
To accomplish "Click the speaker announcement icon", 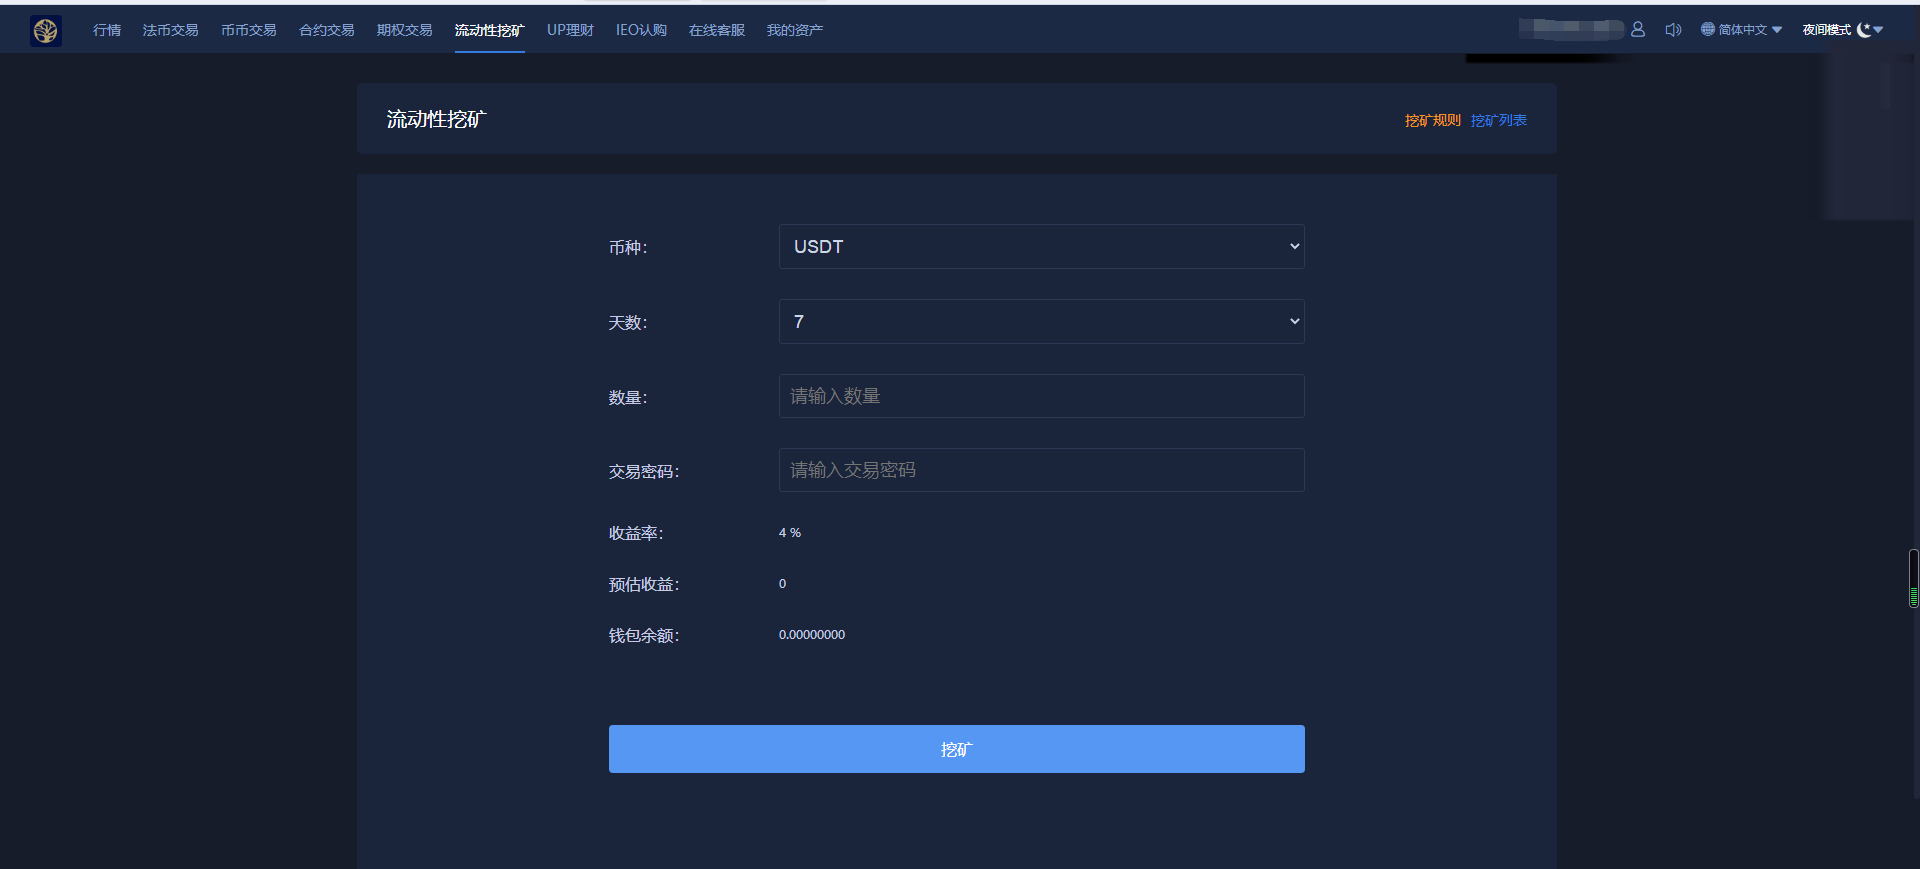I will point(1673,30).
